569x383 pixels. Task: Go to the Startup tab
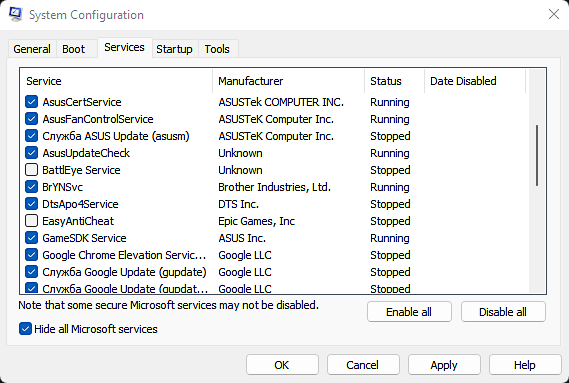click(x=174, y=49)
